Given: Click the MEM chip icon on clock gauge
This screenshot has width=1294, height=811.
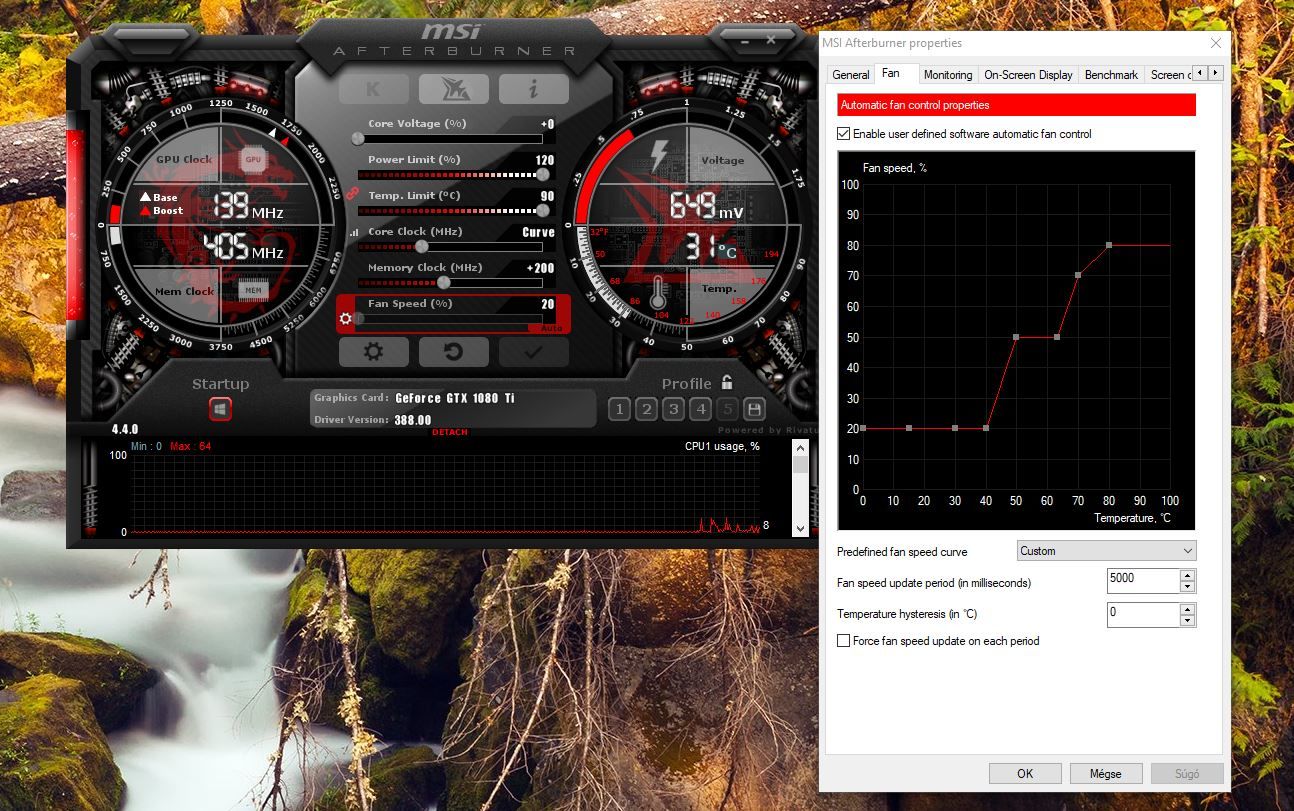Looking at the screenshot, I should (x=253, y=291).
